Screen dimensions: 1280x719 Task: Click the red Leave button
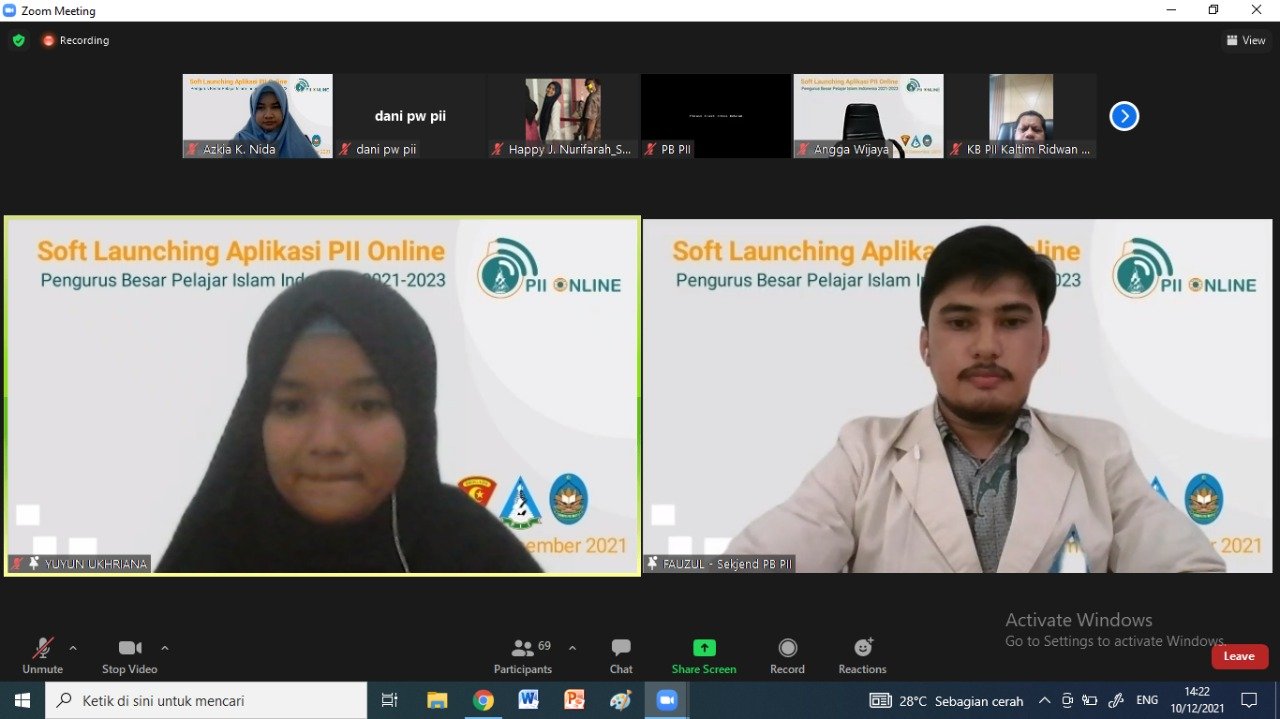[x=1239, y=656]
